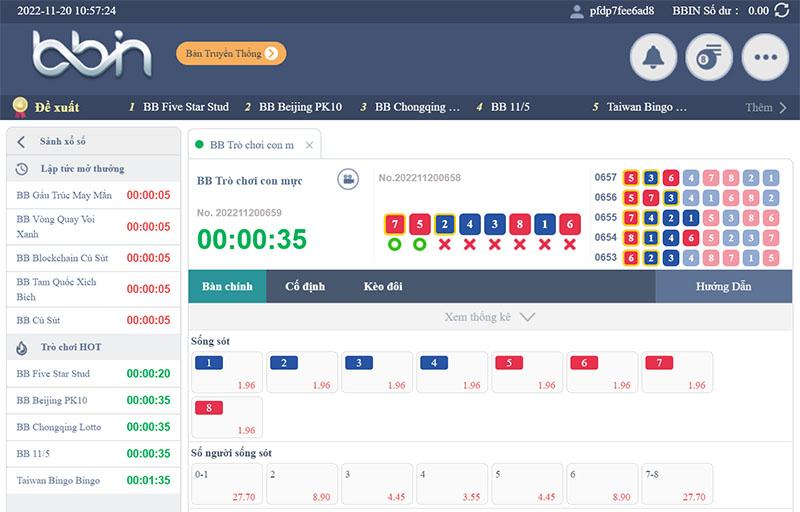Screen dimensions: 800x512
Task: Click the notification bell icon
Action: [653, 57]
